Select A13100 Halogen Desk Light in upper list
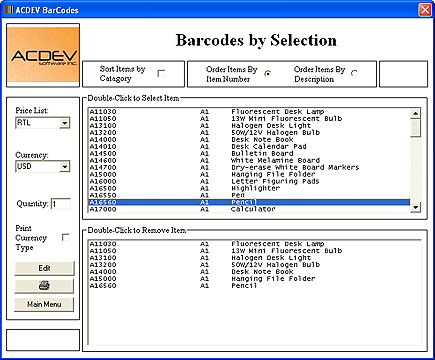 [x=249, y=126]
